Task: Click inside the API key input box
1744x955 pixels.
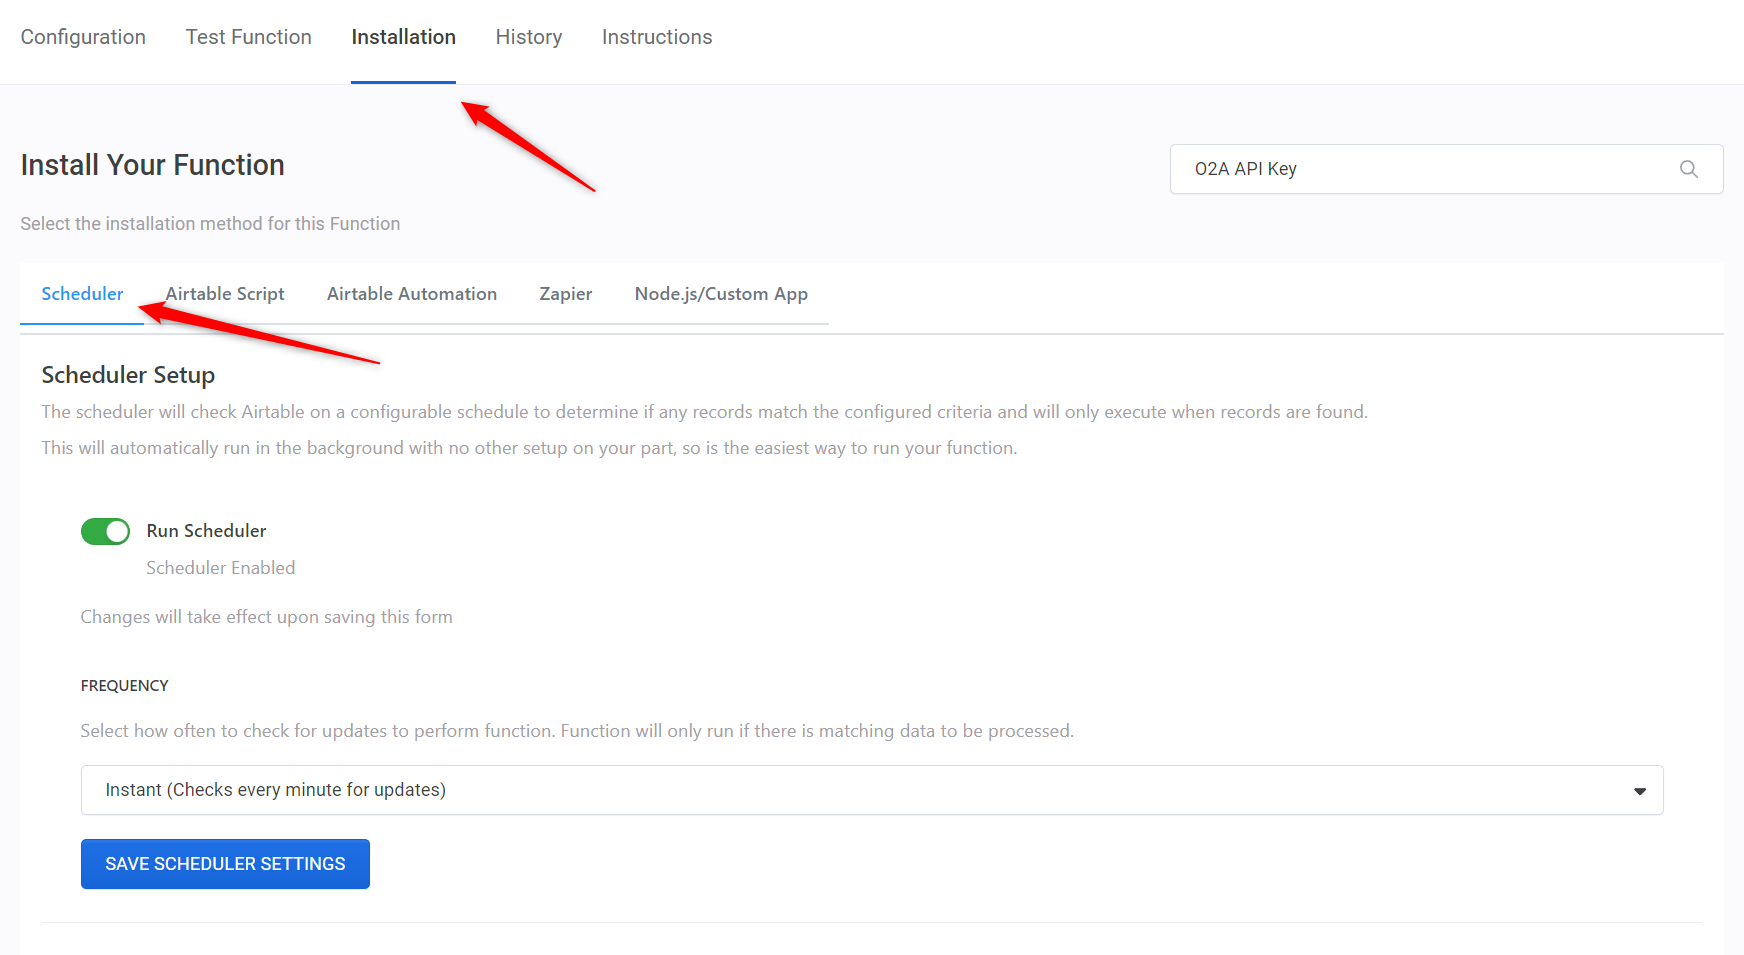Action: click(x=1400, y=169)
